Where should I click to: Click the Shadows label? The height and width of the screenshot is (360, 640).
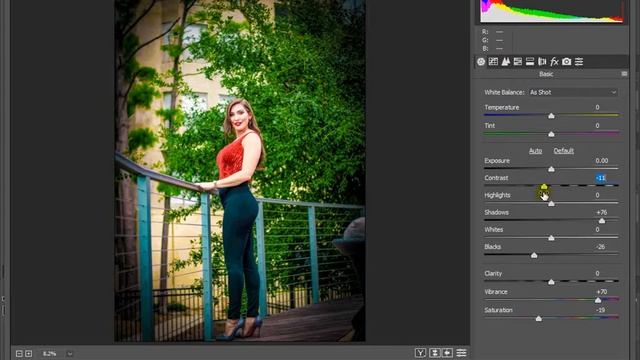(x=496, y=213)
